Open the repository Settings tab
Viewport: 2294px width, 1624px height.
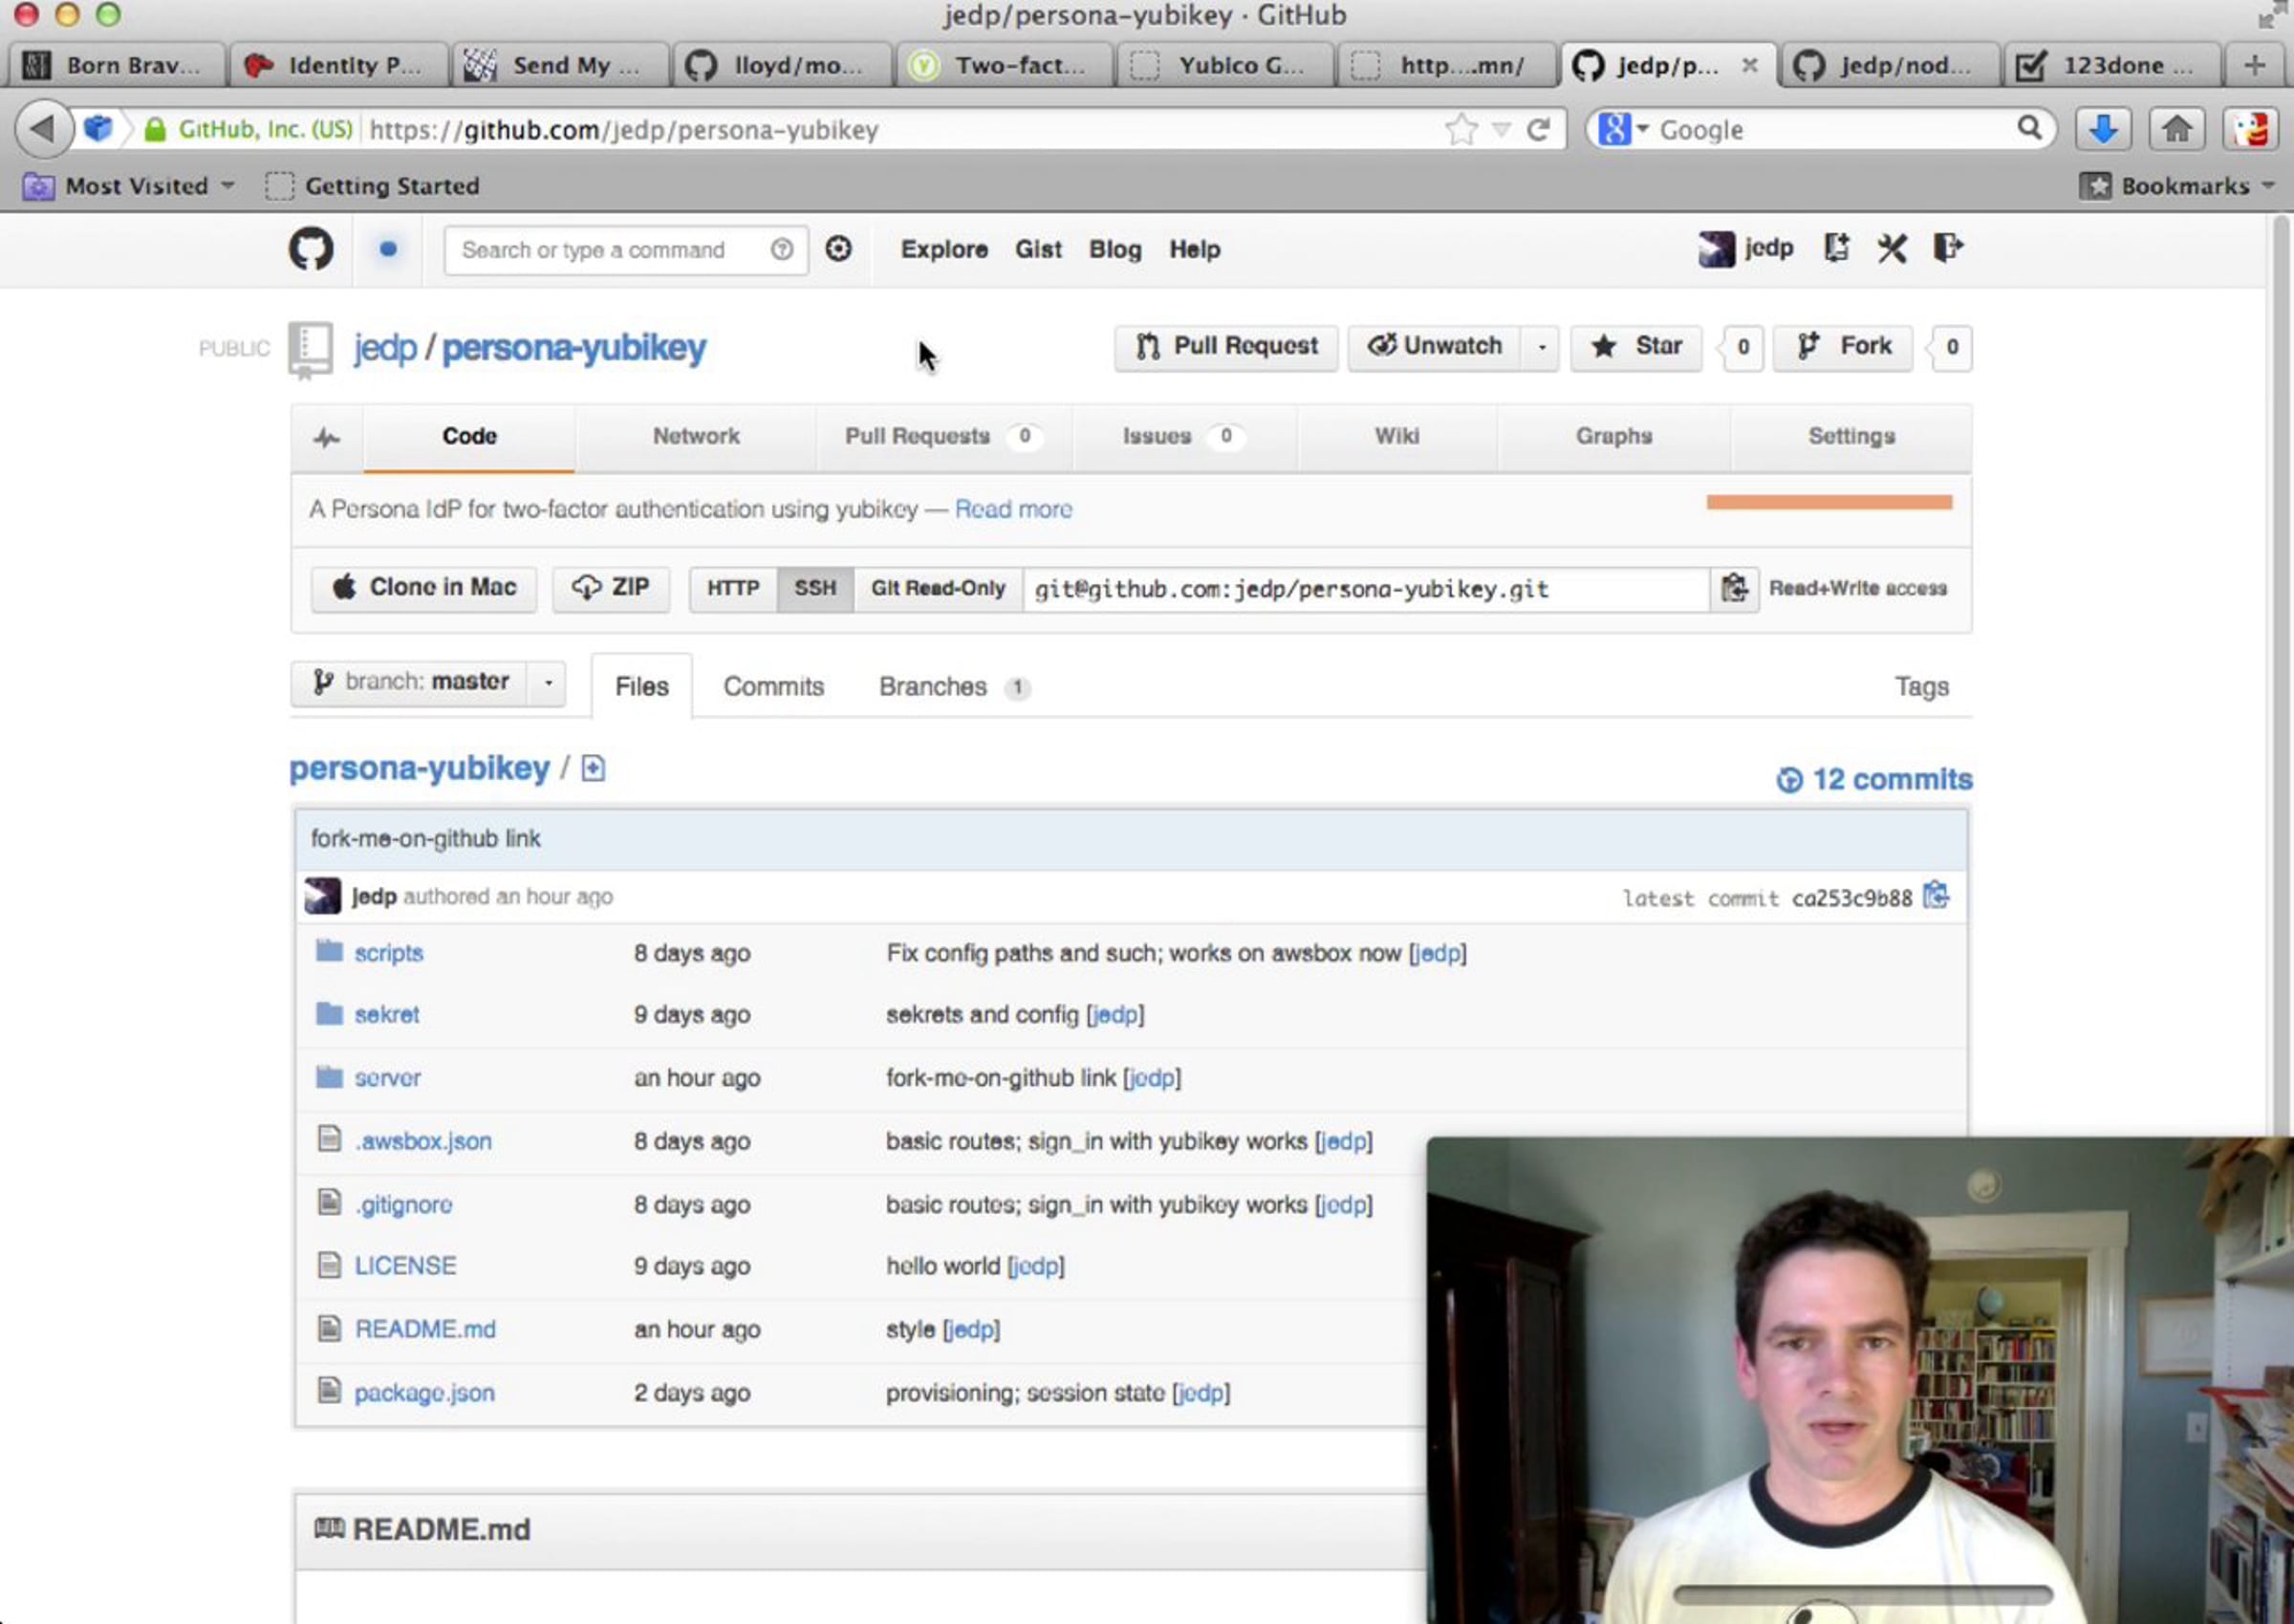[1852, 437]
